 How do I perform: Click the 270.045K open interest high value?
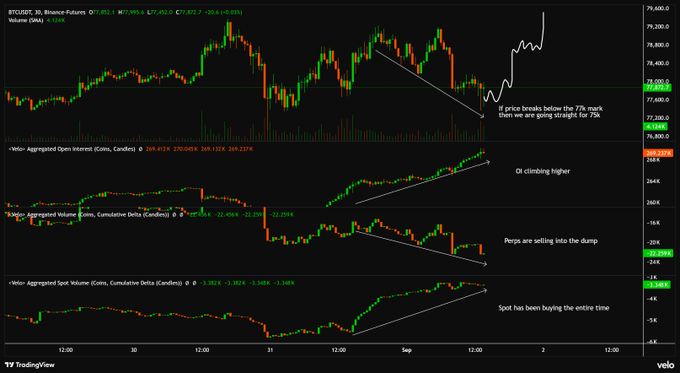point(185,149)
